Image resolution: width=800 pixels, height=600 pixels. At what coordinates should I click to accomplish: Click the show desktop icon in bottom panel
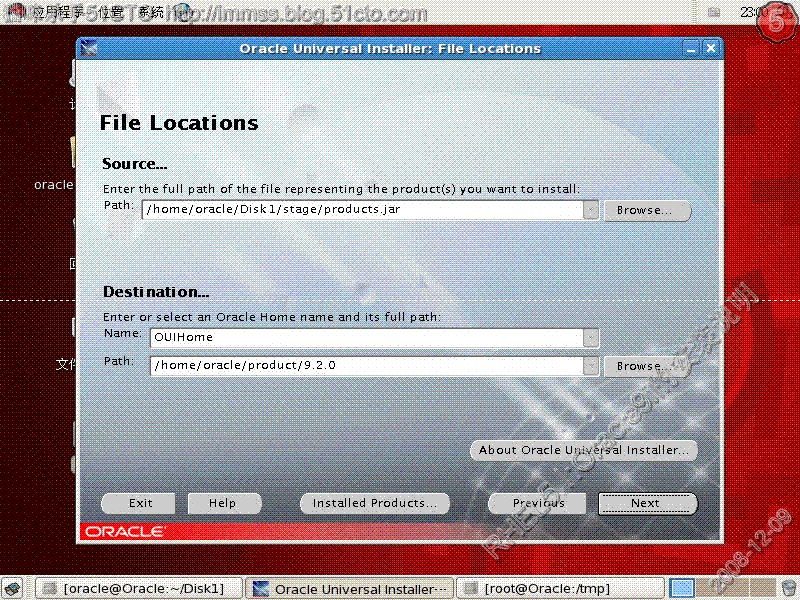point(13,588)
